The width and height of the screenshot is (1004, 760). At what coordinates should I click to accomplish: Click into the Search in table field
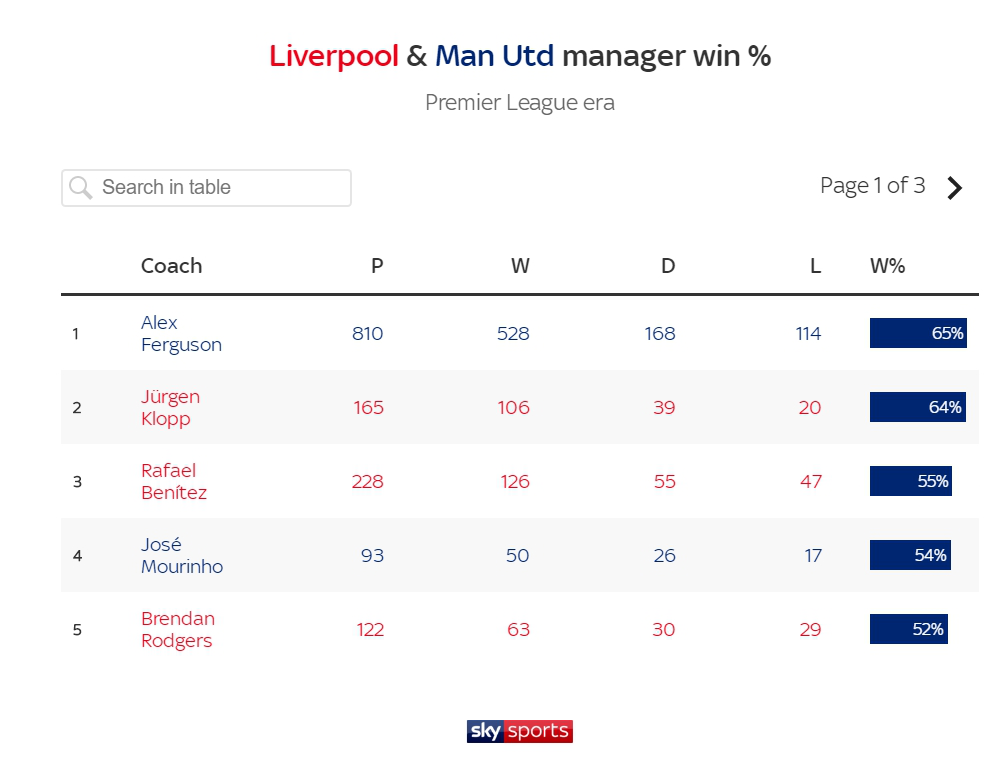(x=206, y=188)
